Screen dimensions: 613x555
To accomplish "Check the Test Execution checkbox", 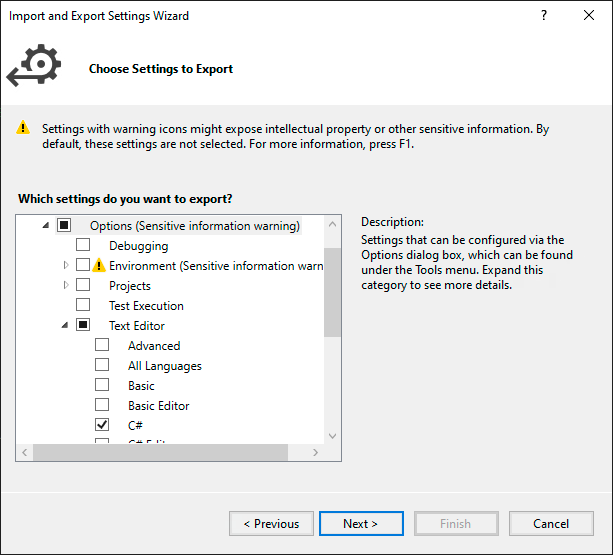I will point(83,304).
